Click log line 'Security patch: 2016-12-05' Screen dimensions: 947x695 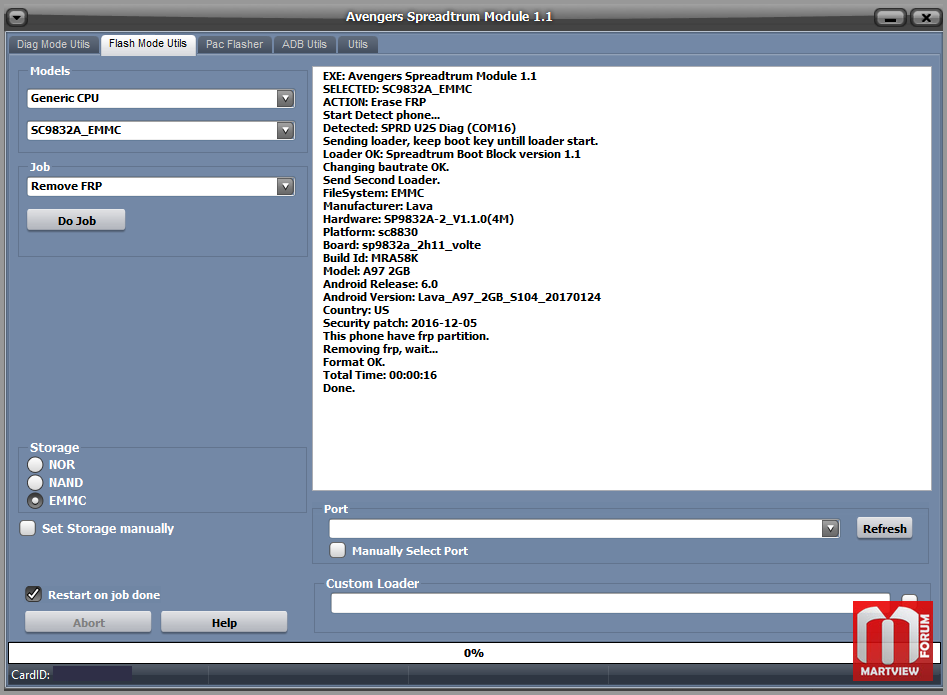tap(400, 323)
